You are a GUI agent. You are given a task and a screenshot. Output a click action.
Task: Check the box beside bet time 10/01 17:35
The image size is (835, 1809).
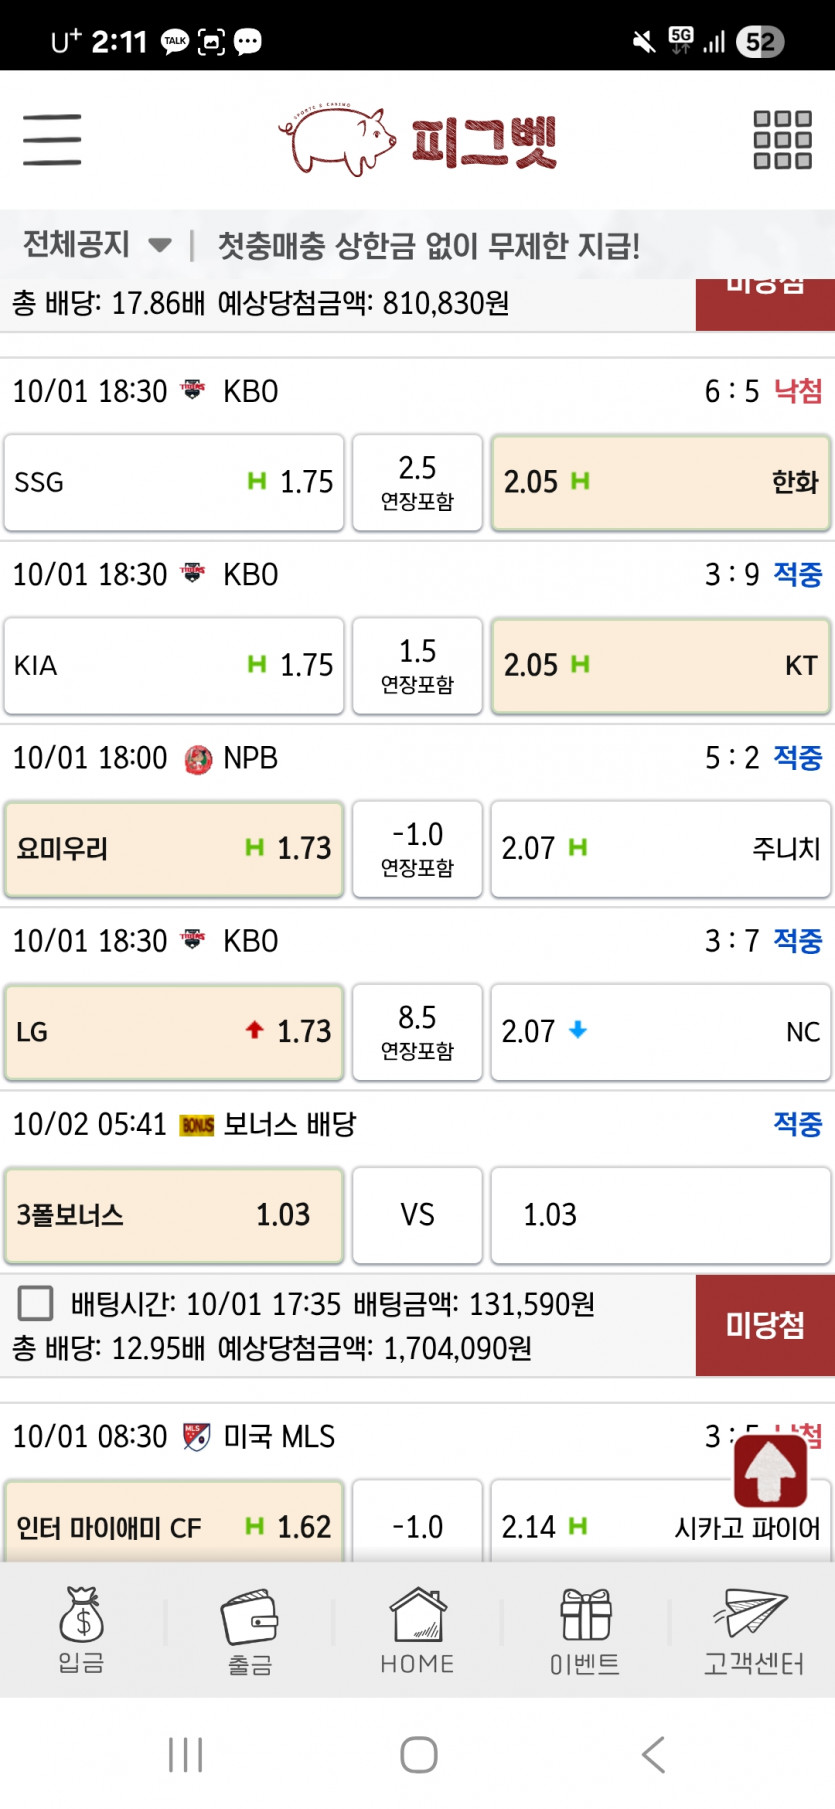[x=36, y=1304]
